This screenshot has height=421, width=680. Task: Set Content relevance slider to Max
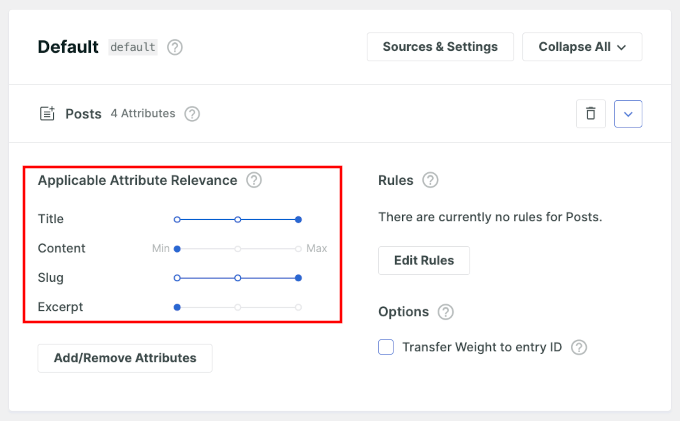(298, 248)
